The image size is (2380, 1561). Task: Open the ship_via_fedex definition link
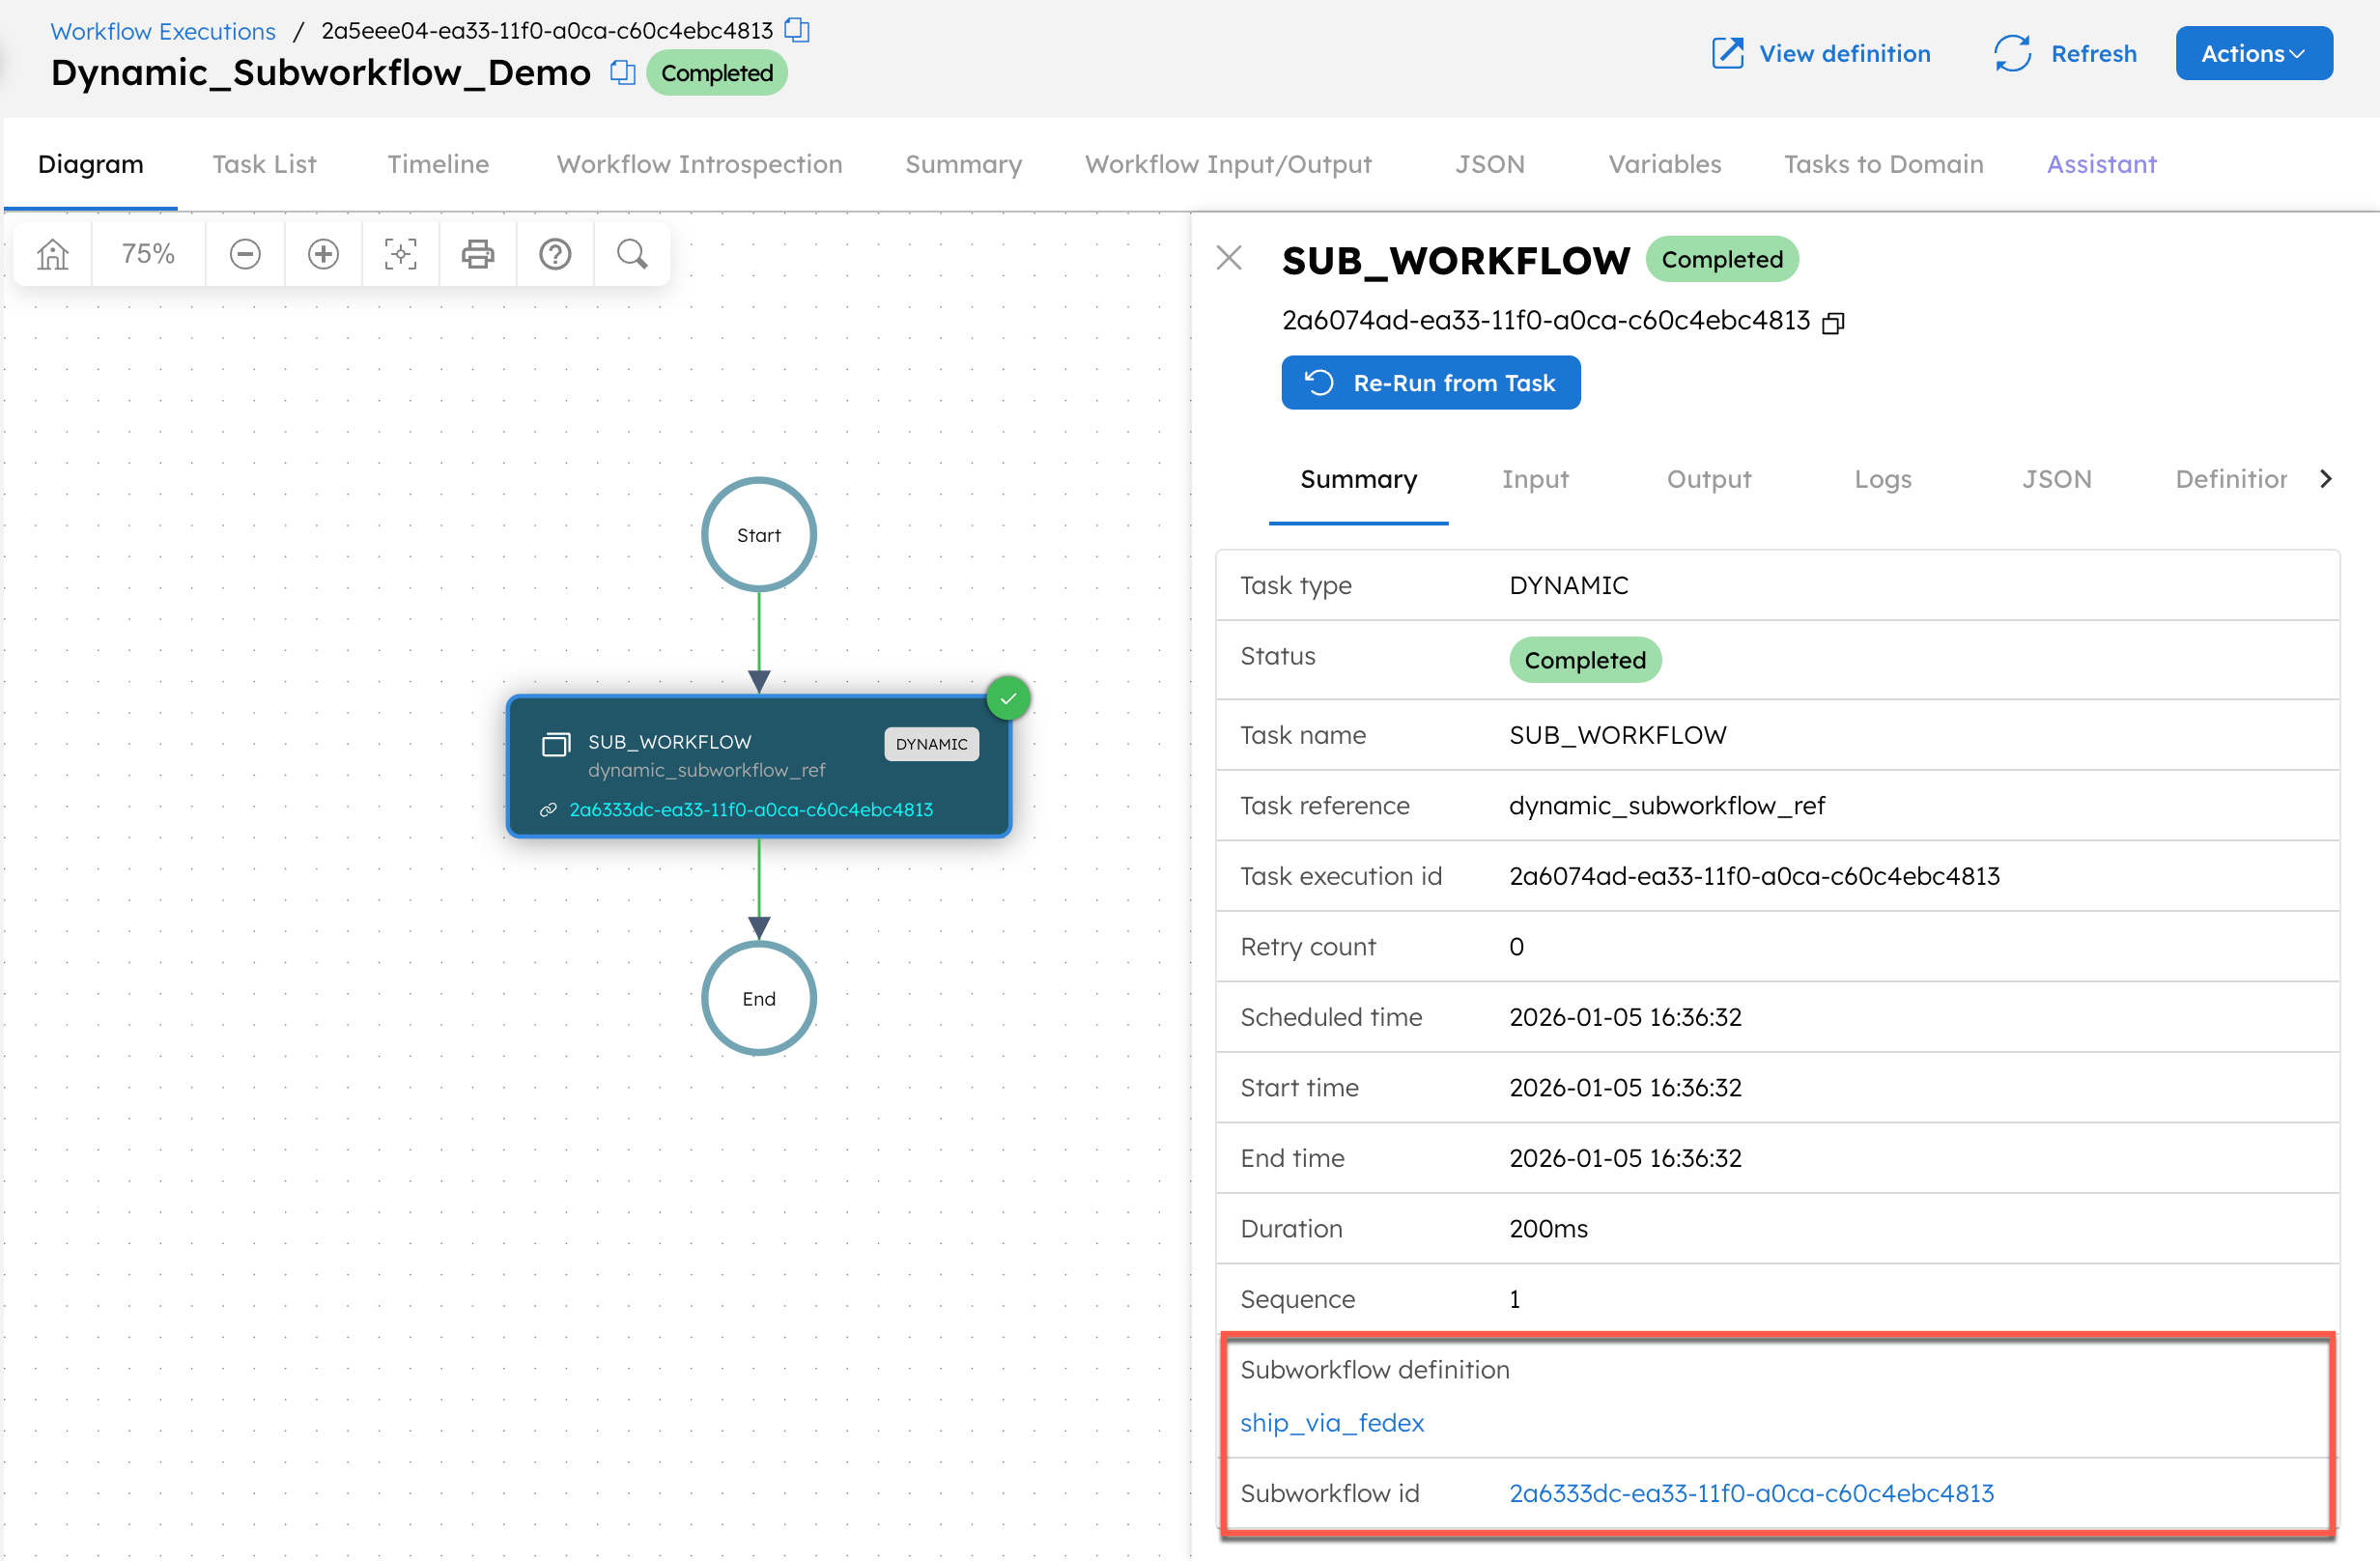point(1332,1422)
